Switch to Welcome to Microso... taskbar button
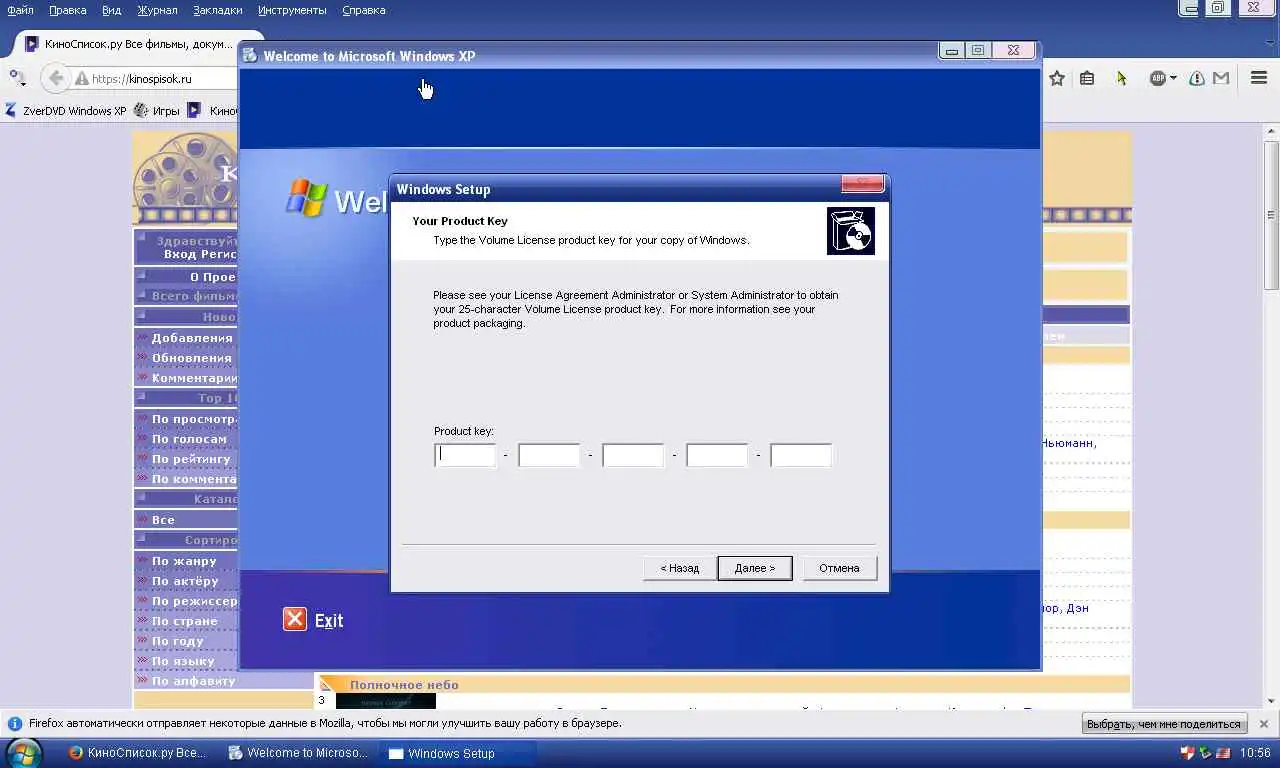This screenshot has height=768, width=1280. coord(298,753)
